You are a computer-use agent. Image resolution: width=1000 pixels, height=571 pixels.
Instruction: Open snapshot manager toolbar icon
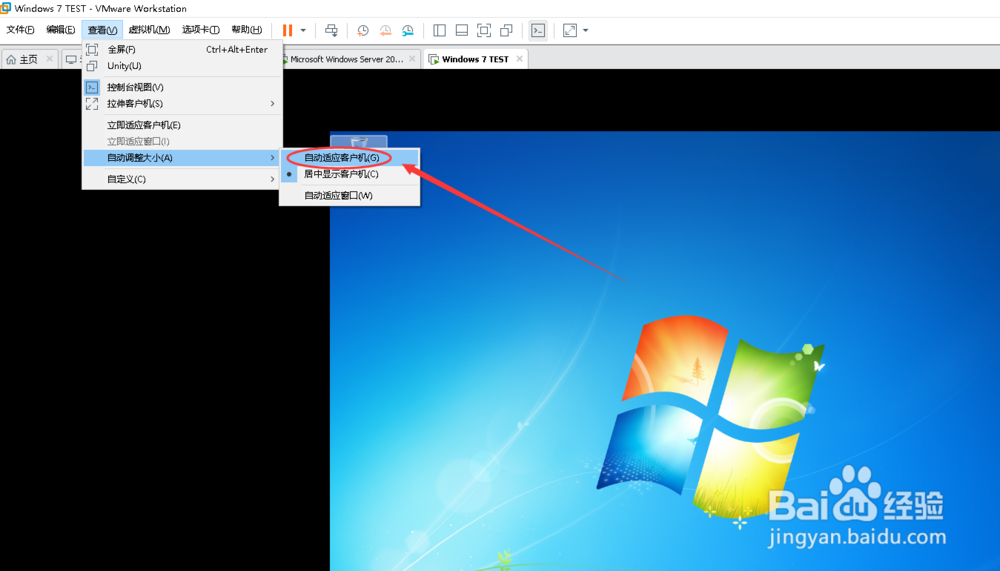tap(408, 30)
